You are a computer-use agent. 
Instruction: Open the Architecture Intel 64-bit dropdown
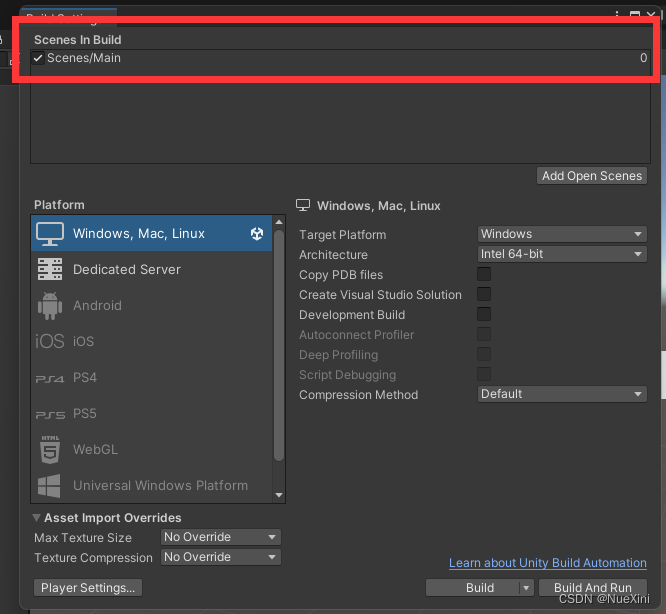coord(562,254)
